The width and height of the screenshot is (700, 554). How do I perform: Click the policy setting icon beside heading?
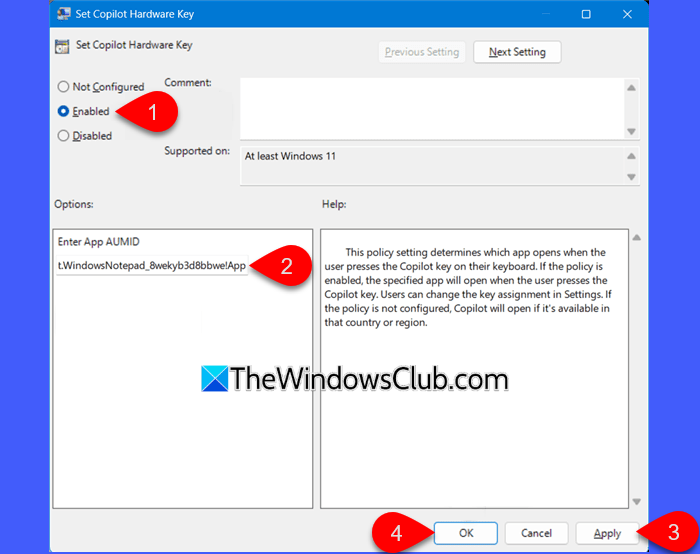point(62,46)
